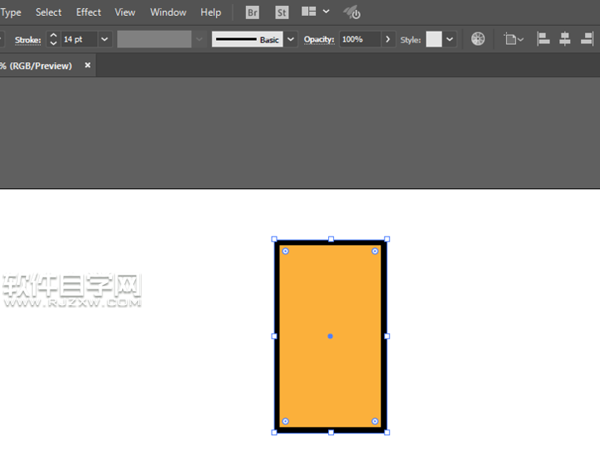The width and height of the screenshot is (600, 465).
Task: Close the RGB/Preview document tab
Action: 87,65
